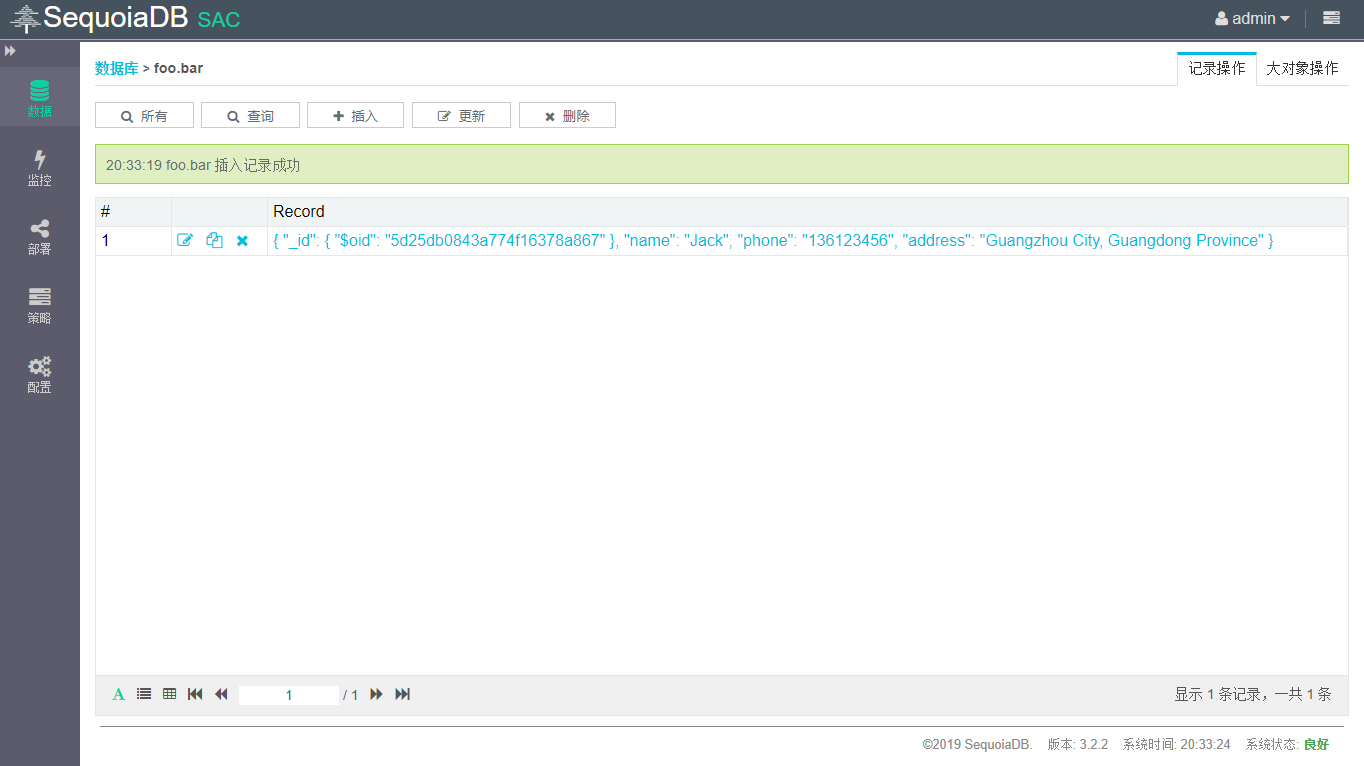Viewport: 1364px width, 766px height.
Task: Switch to the 大对象操作 tab
Action: tap(1302, 69)
